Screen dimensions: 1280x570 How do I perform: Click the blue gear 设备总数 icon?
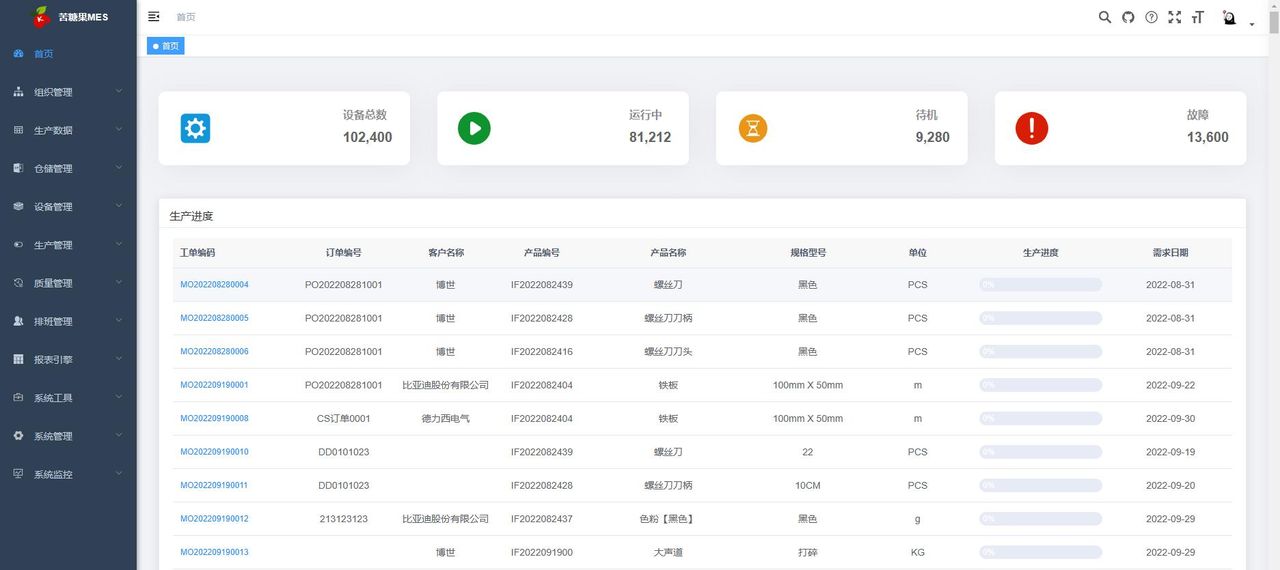point(195,128)
